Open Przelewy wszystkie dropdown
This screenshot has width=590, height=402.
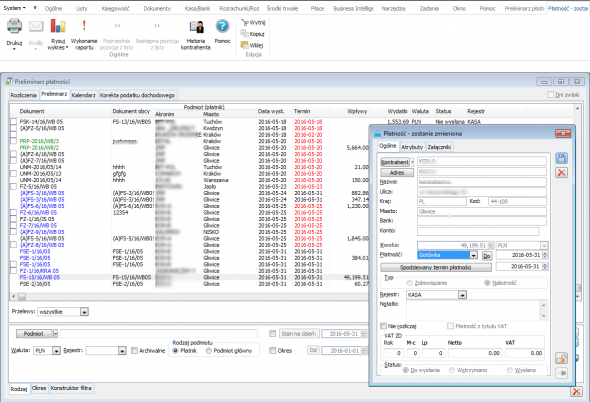pos(84,312)
